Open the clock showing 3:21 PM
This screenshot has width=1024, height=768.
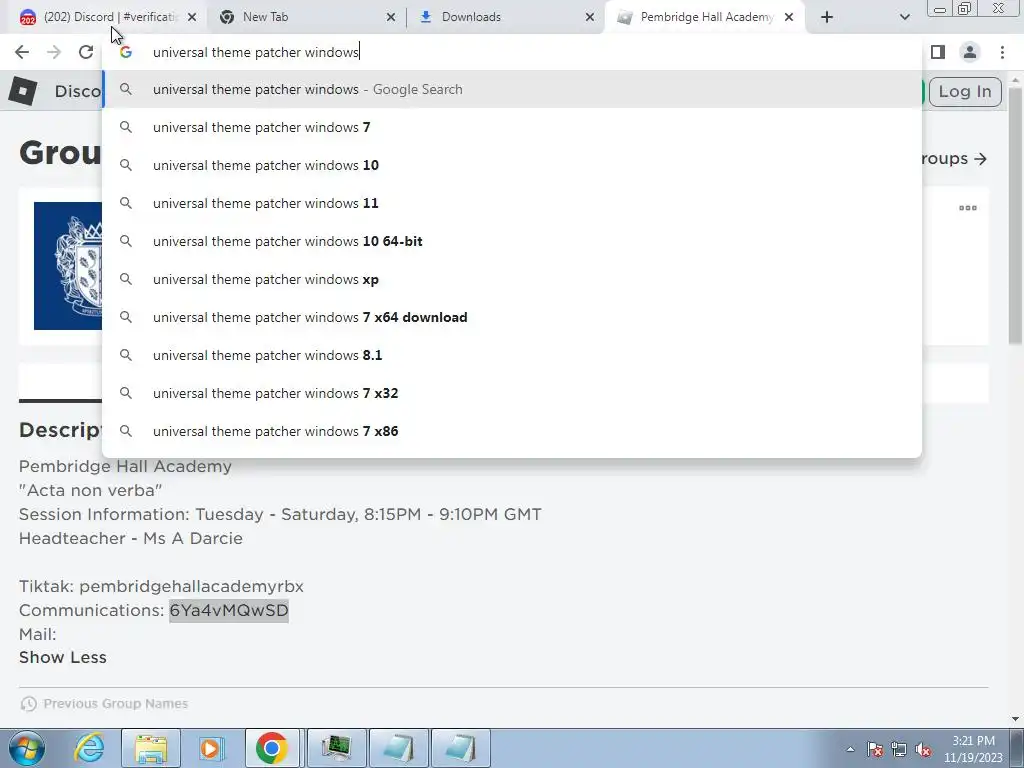pyautogui.click(x=973, y=749)
